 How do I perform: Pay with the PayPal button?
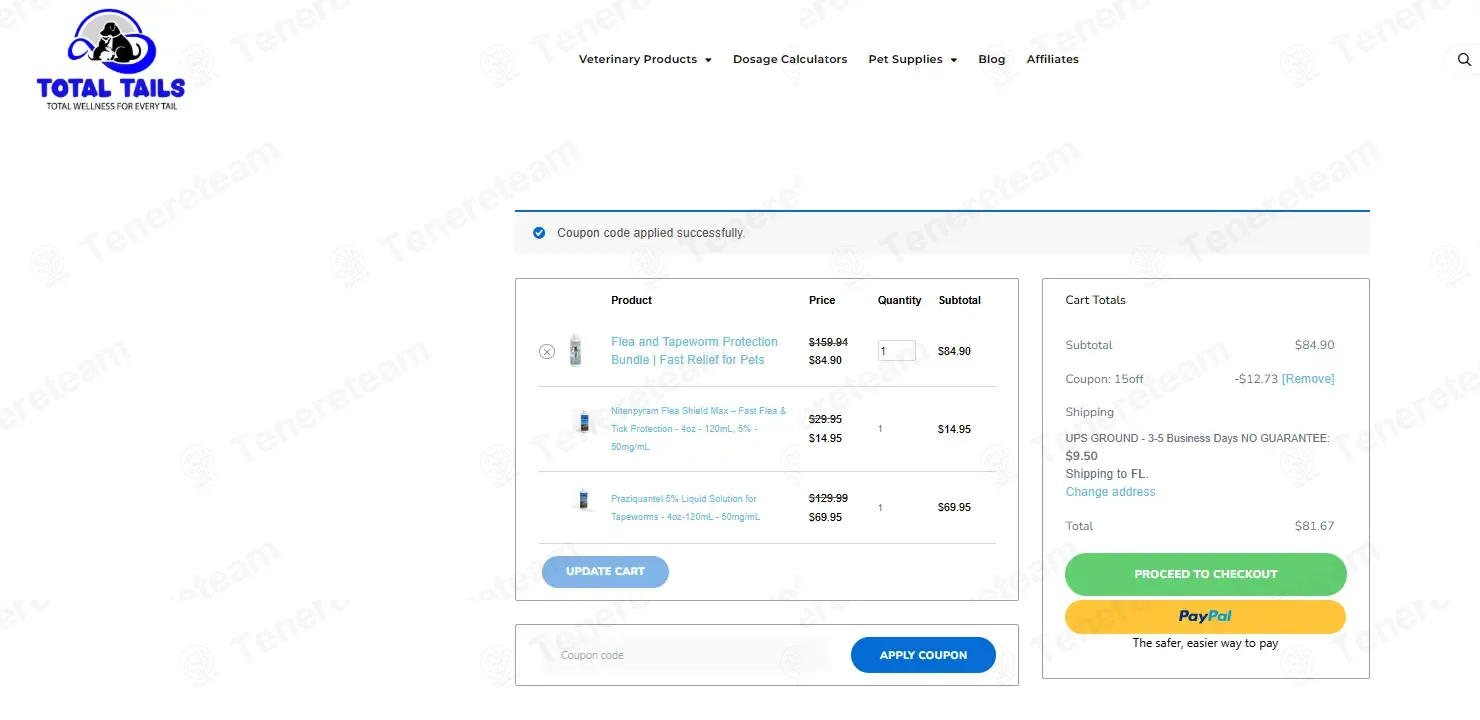[x=1206, y=617]
